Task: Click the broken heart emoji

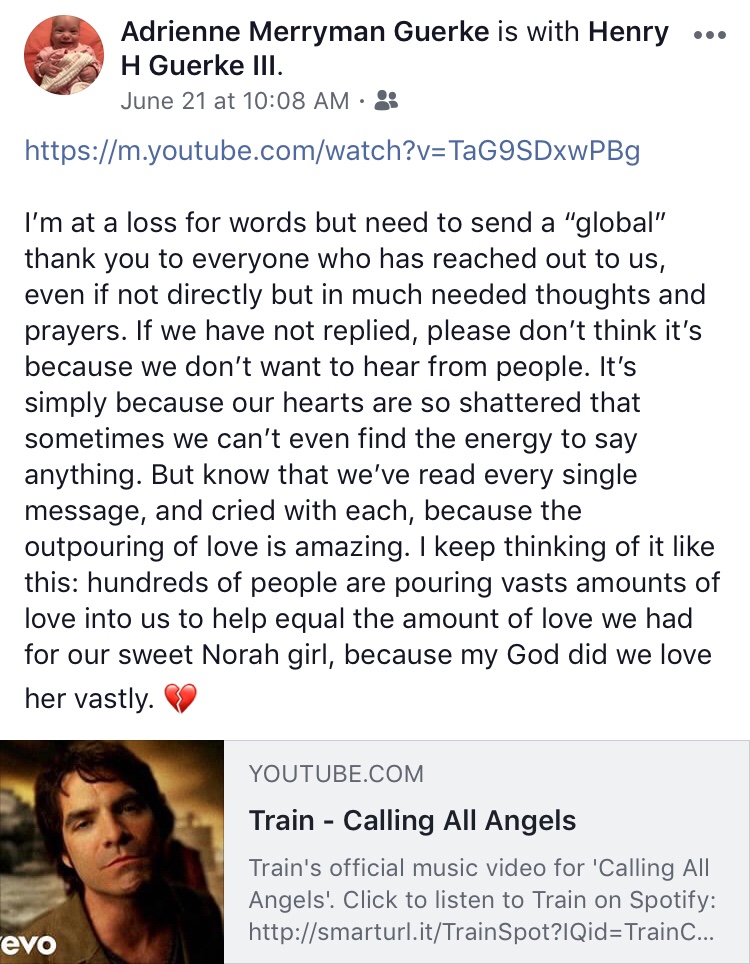Action: click(180, 699)
